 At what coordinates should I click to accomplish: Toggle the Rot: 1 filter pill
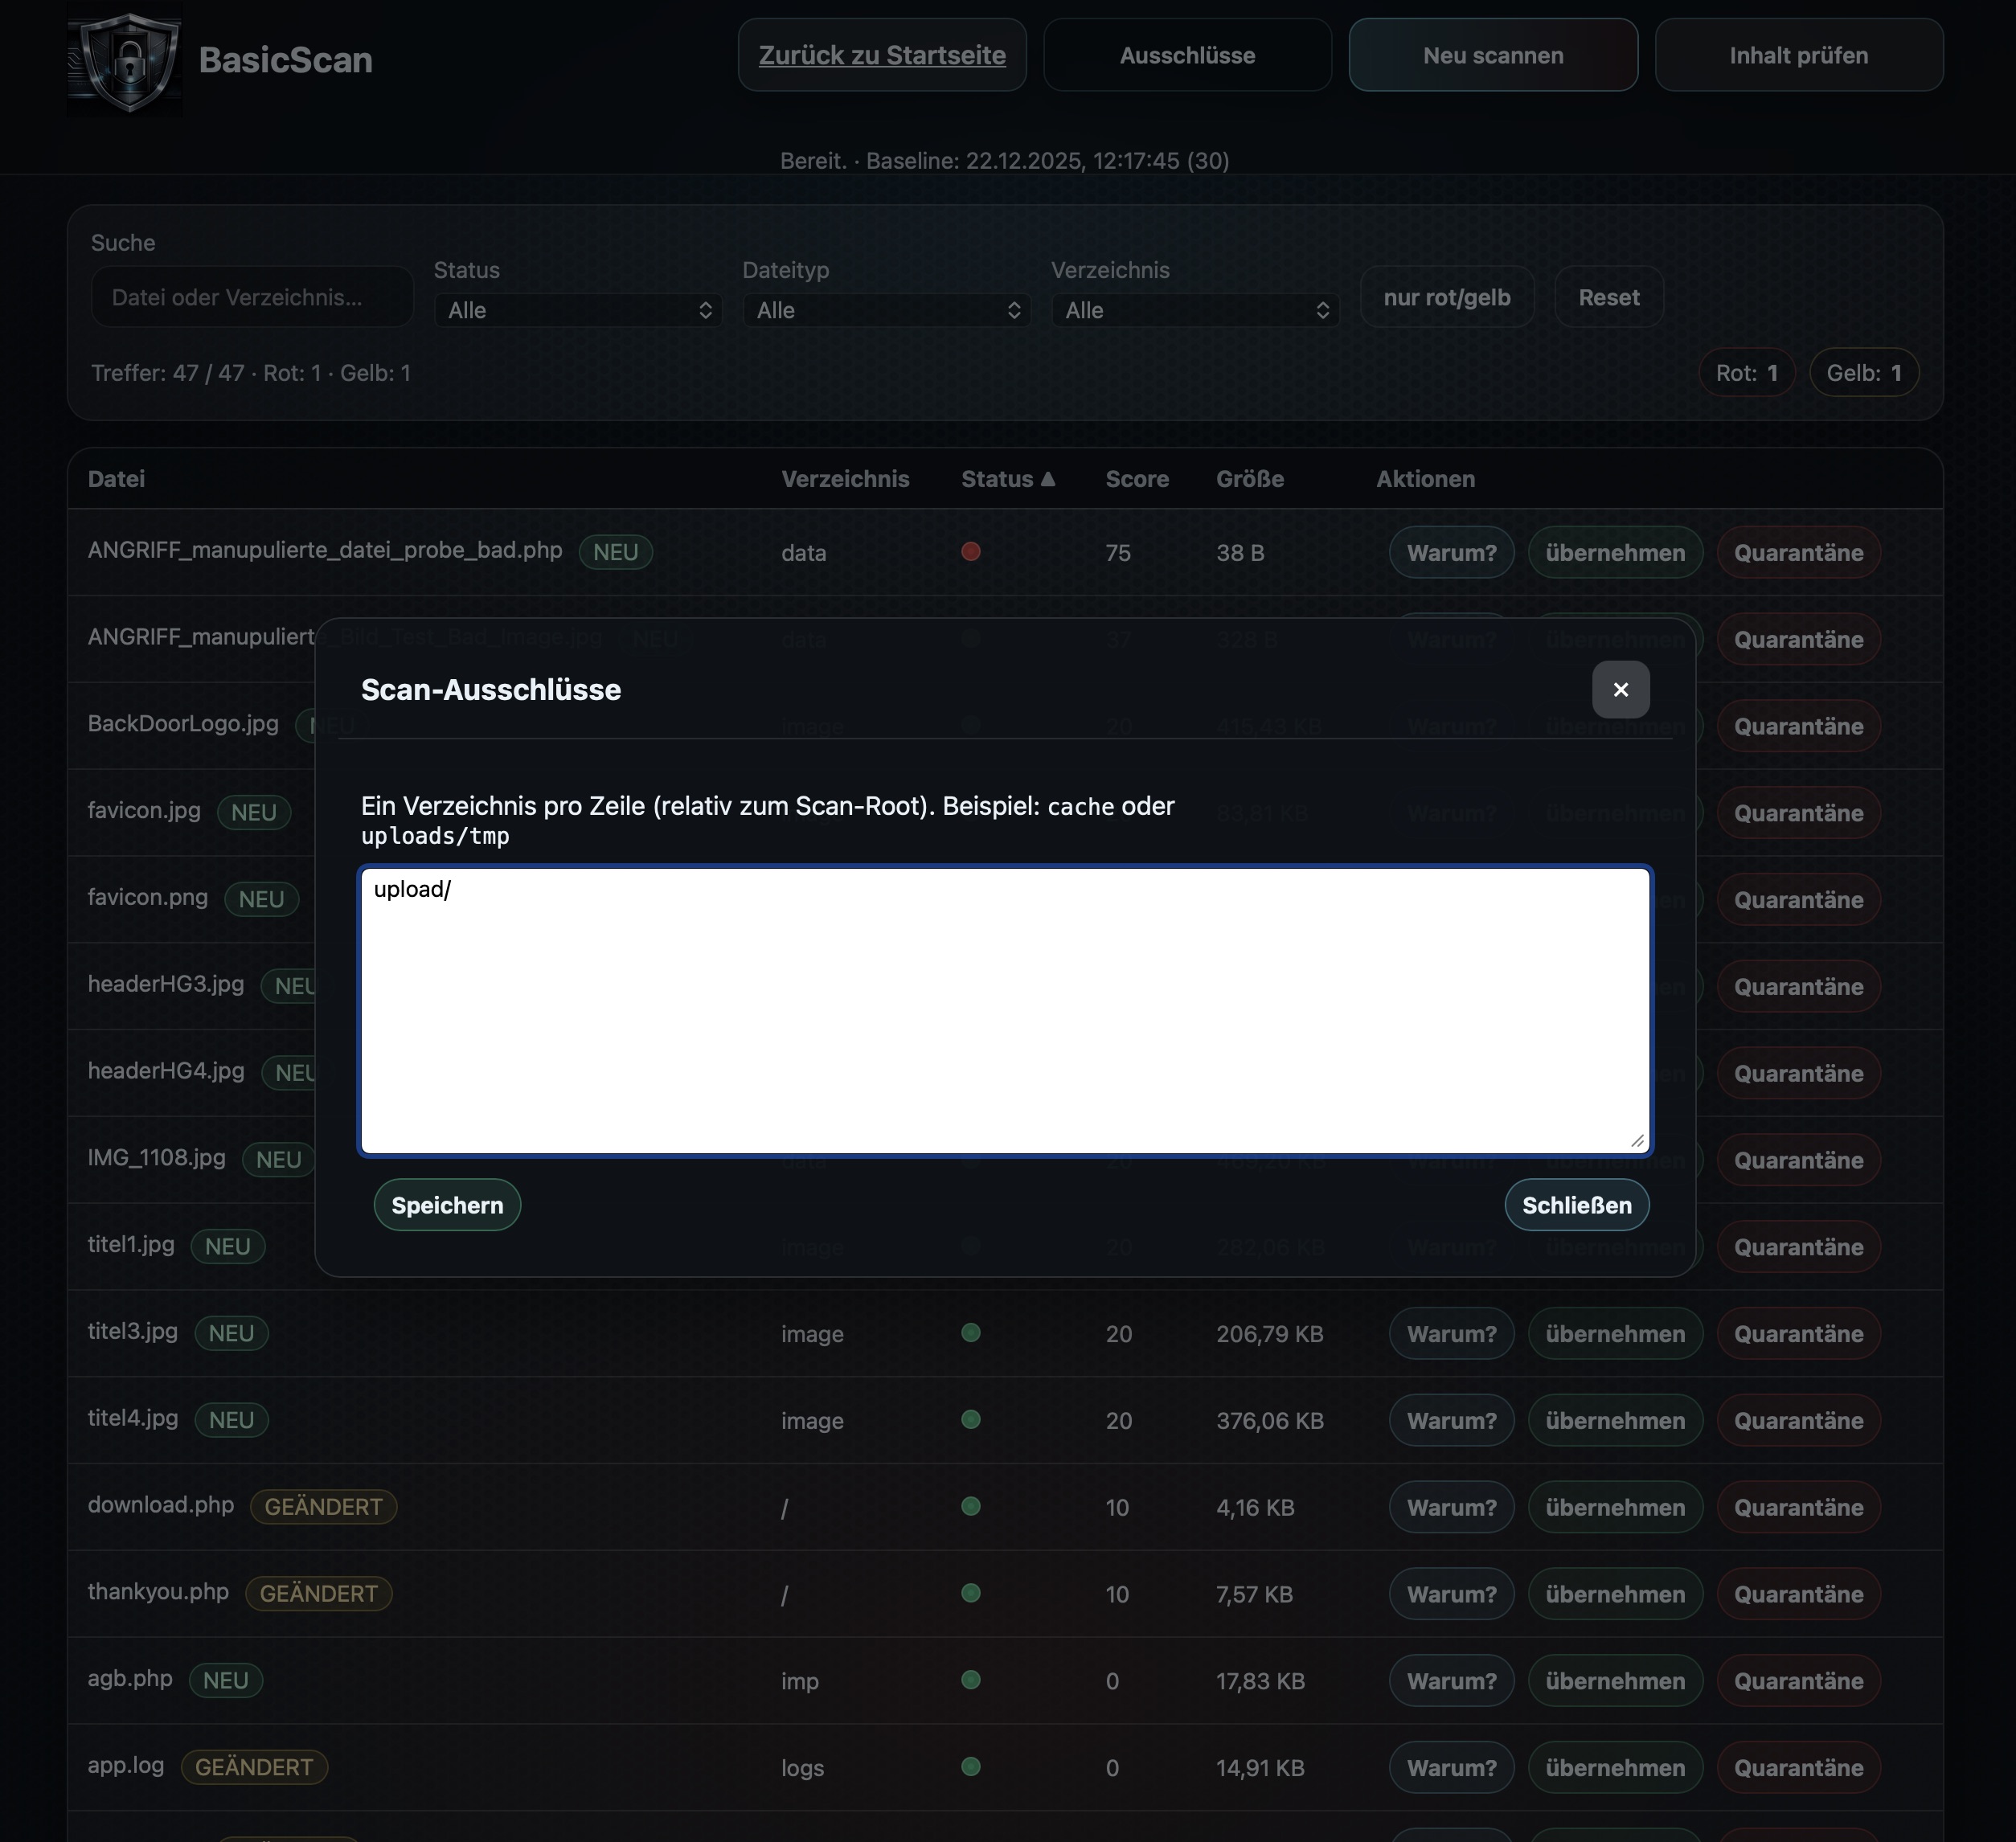pyautogui.click(x=1746, y=373)
